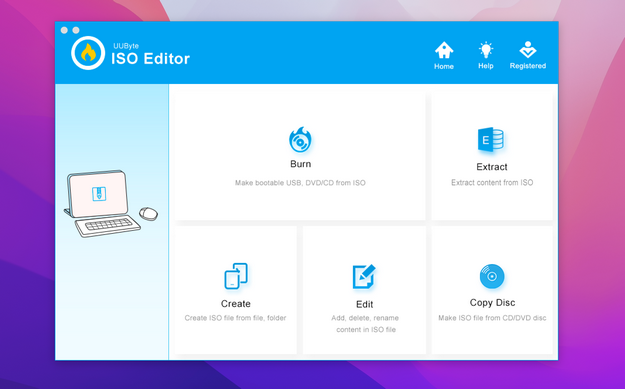Select the Edit label
The image size is (625, 389).
tap(364, 304)
